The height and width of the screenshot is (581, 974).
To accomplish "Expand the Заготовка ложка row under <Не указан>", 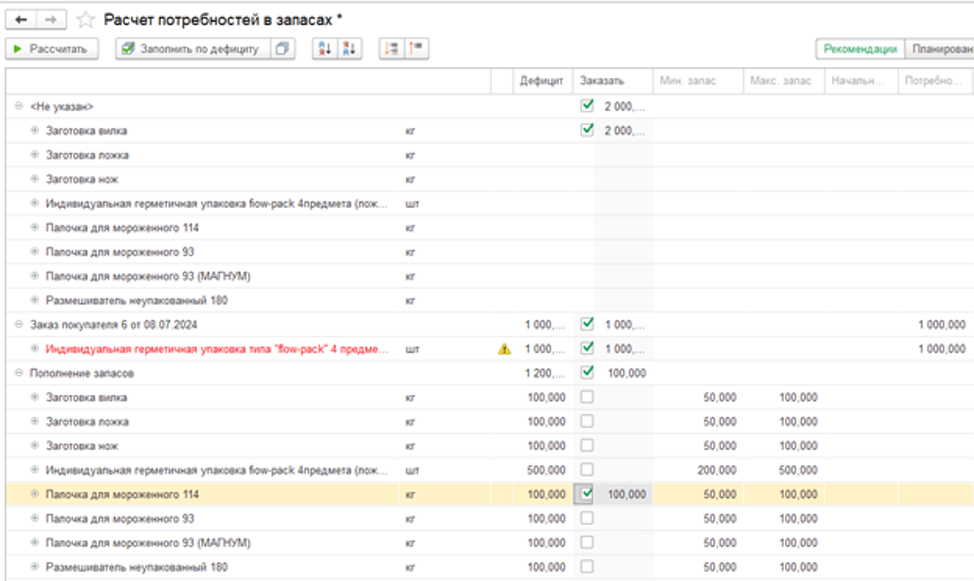I will 35,155.
